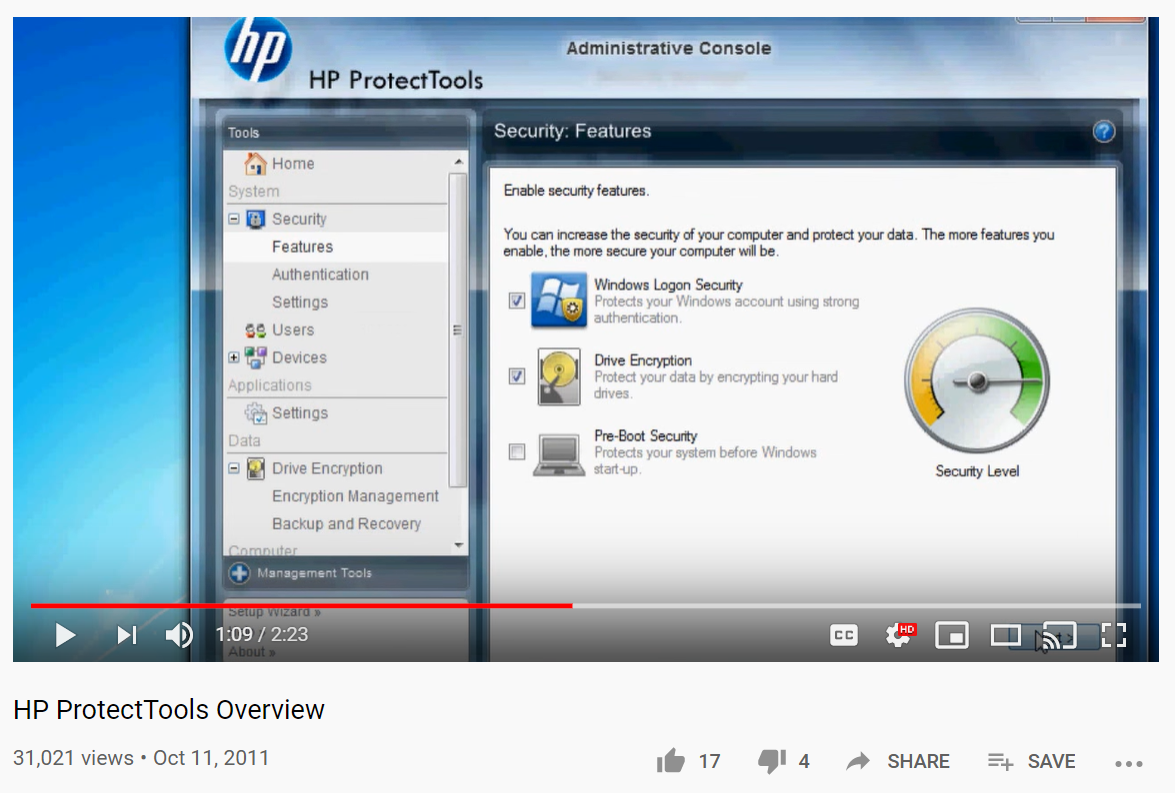Screen dimensions: 1175x793
Task: Select Encryption Management
Action: [355, 496]
